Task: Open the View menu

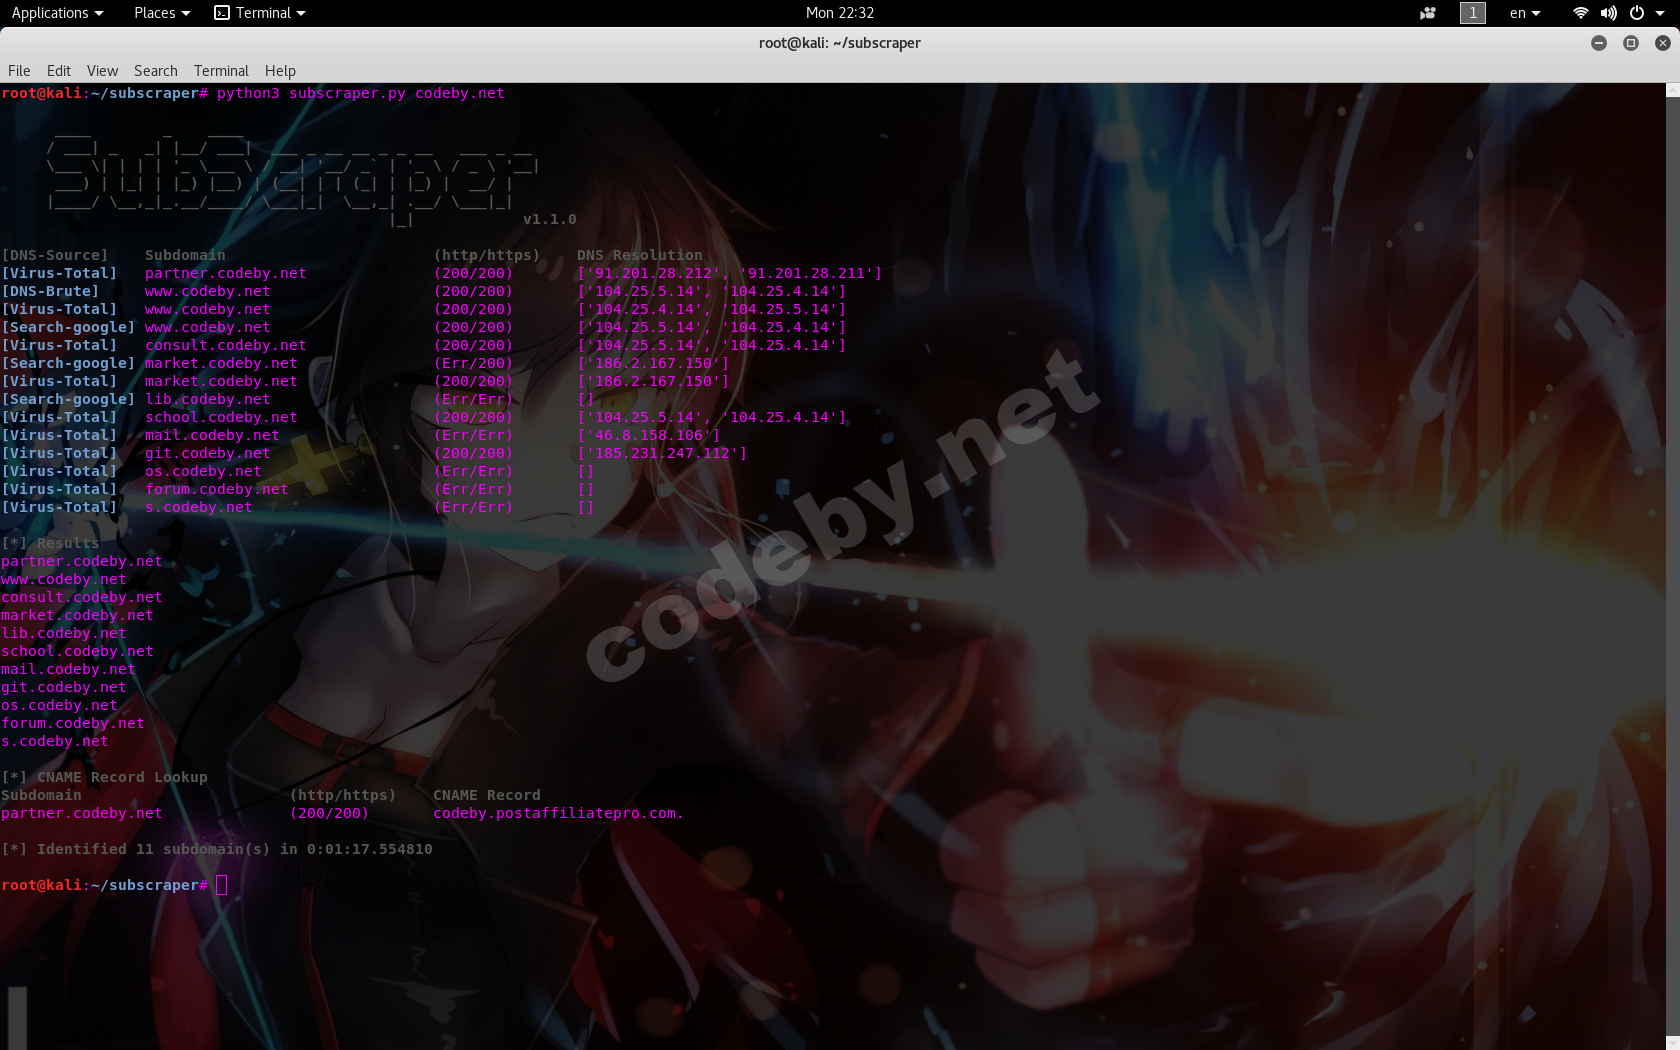Action: click(x=101, y=70)
